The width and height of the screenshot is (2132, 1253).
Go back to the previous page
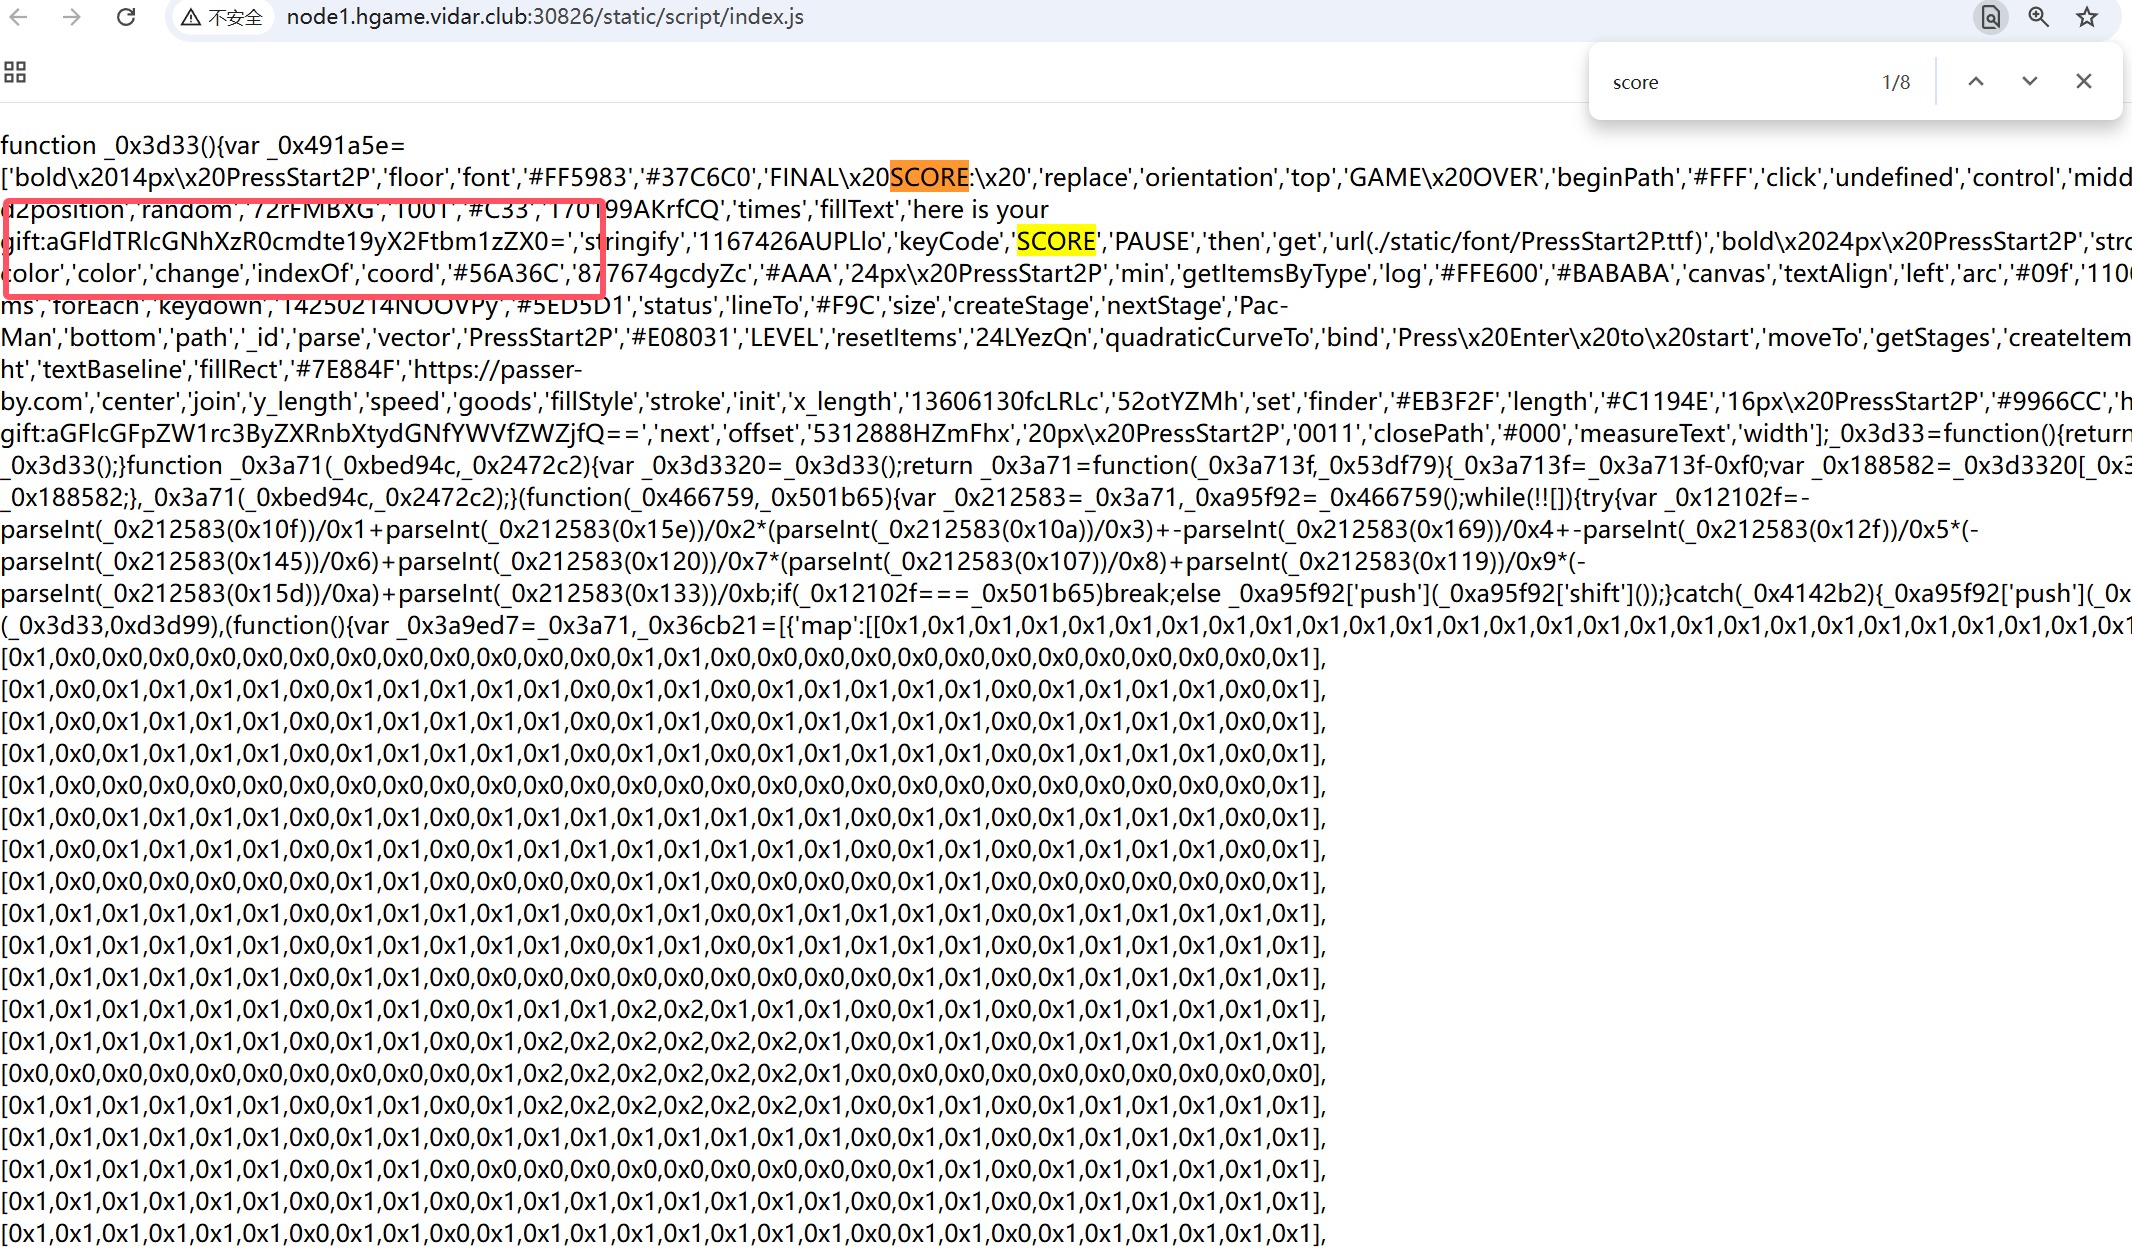[19, 17]
